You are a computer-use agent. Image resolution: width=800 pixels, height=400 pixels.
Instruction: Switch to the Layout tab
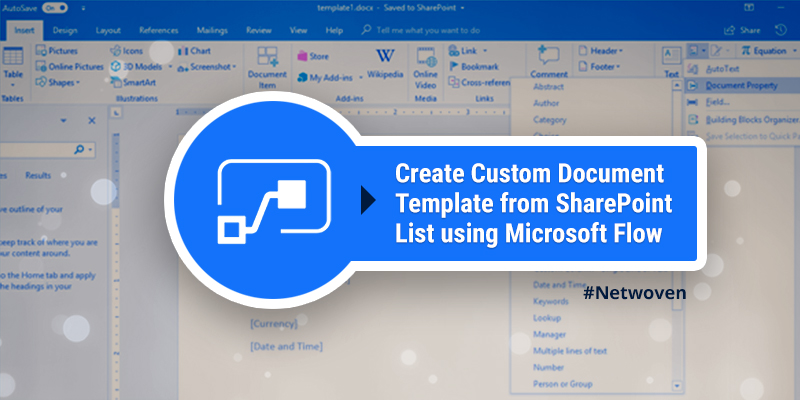[108, 31]
